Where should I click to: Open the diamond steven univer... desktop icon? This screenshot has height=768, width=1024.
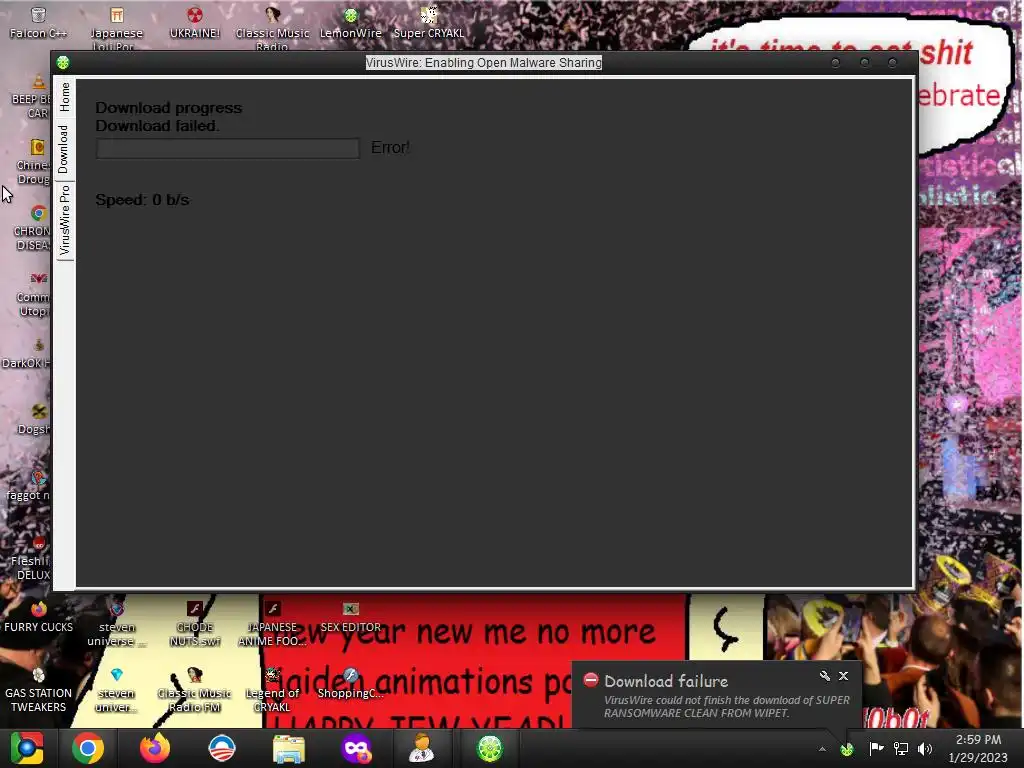coord(116,690)
